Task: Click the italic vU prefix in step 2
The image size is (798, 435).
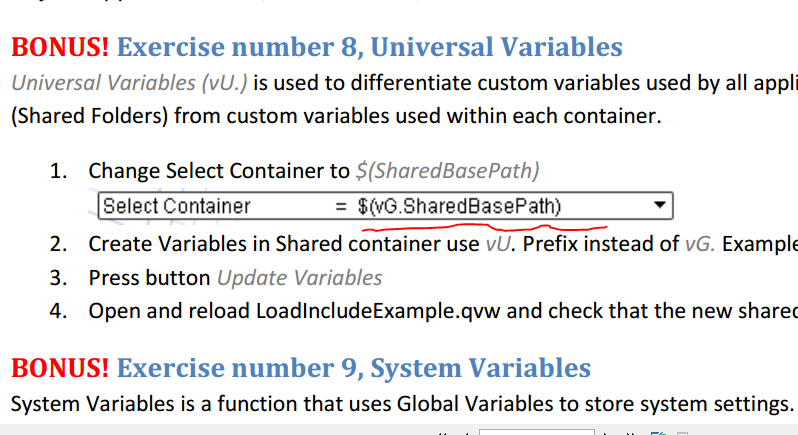Action: click(498, 244)
